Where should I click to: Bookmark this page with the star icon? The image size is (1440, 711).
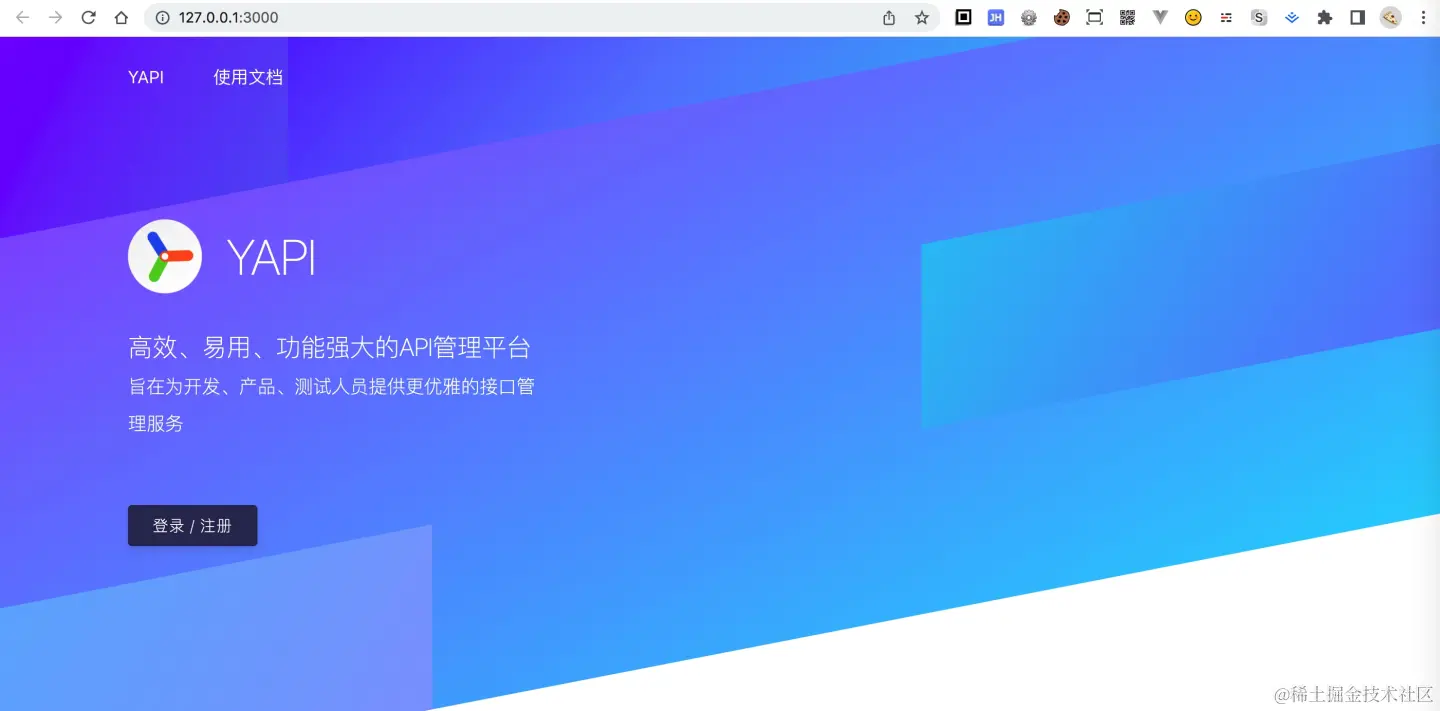[922, 17]
